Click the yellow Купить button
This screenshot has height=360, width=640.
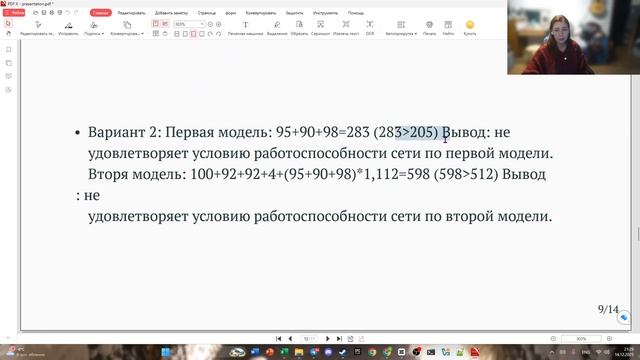470,28
